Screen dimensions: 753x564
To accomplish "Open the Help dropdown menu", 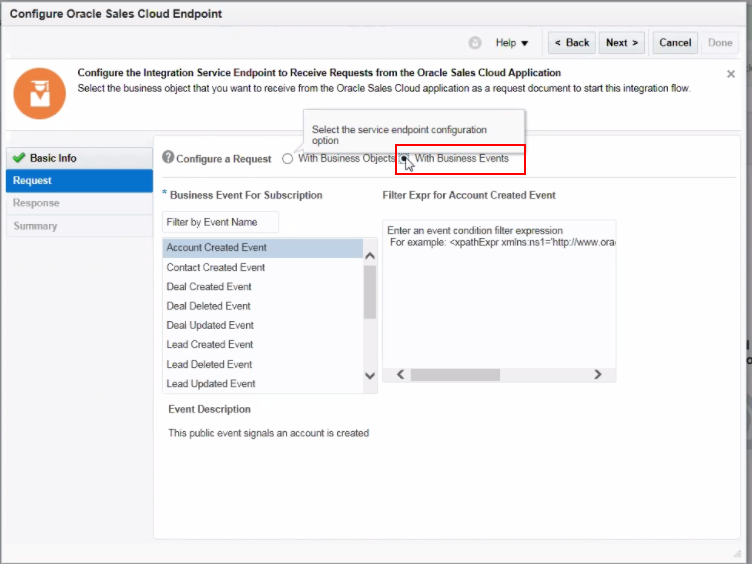I will point(512,43).
